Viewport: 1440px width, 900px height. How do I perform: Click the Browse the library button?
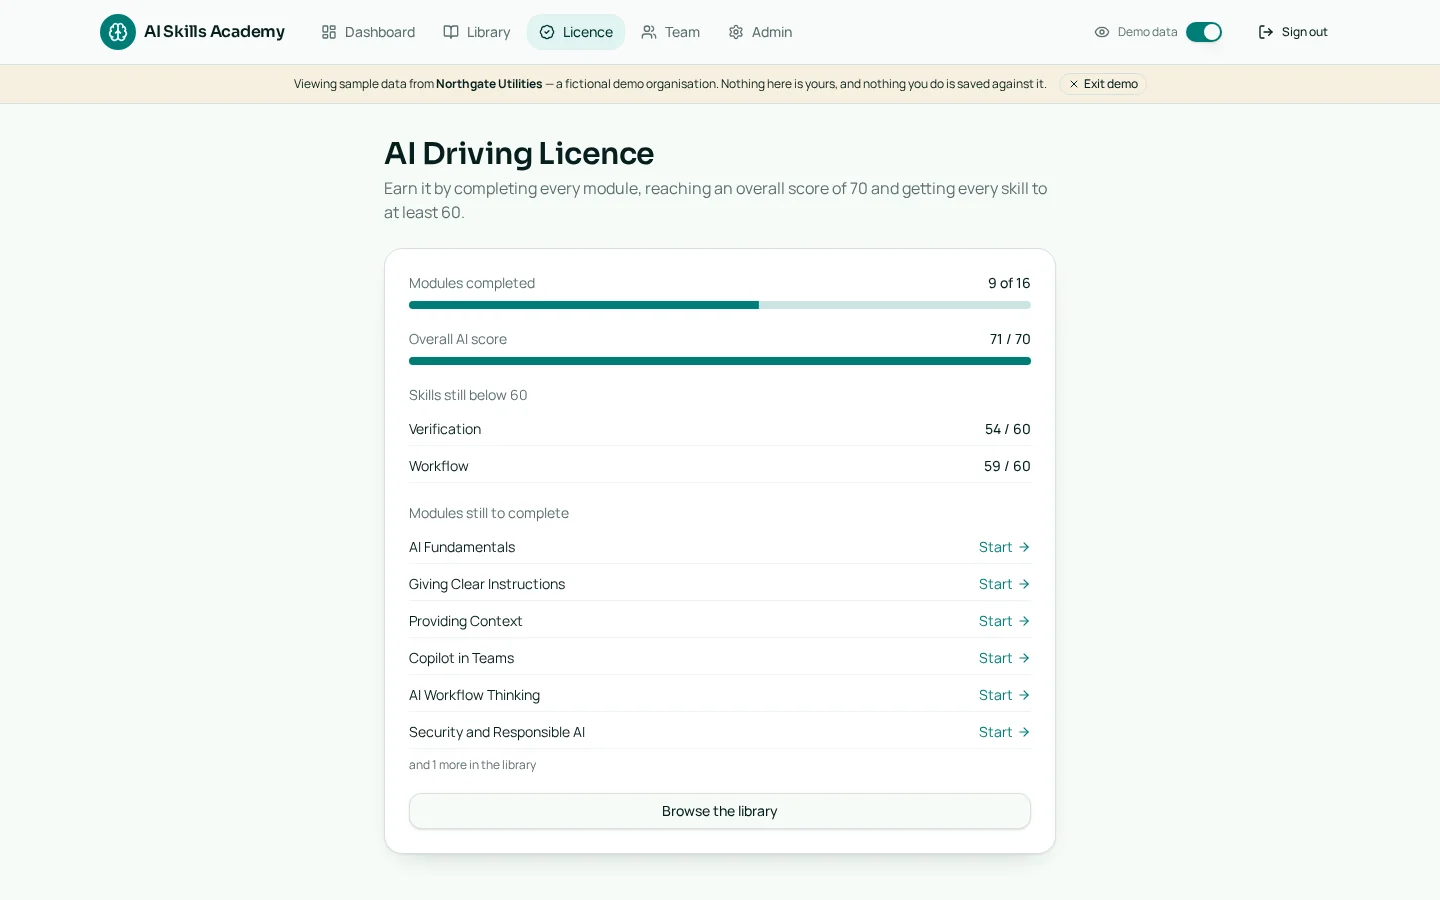[720, 811]
